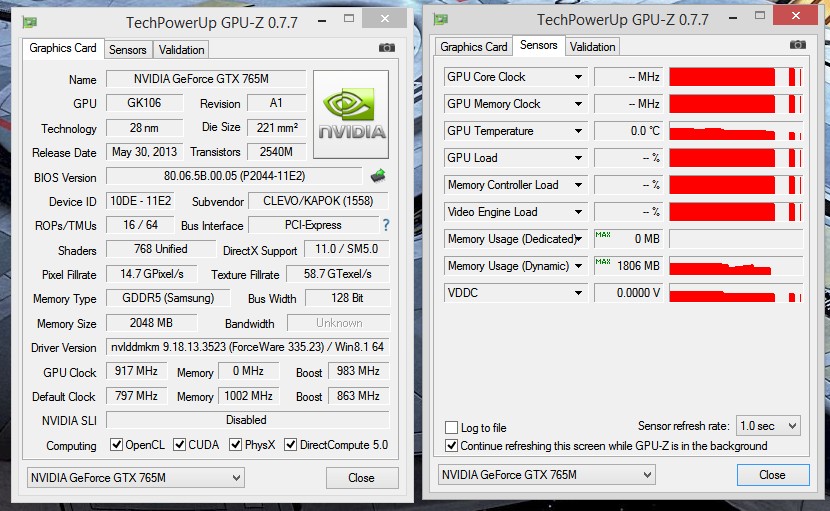Select the Sensors tab in right window

point(538,45)
